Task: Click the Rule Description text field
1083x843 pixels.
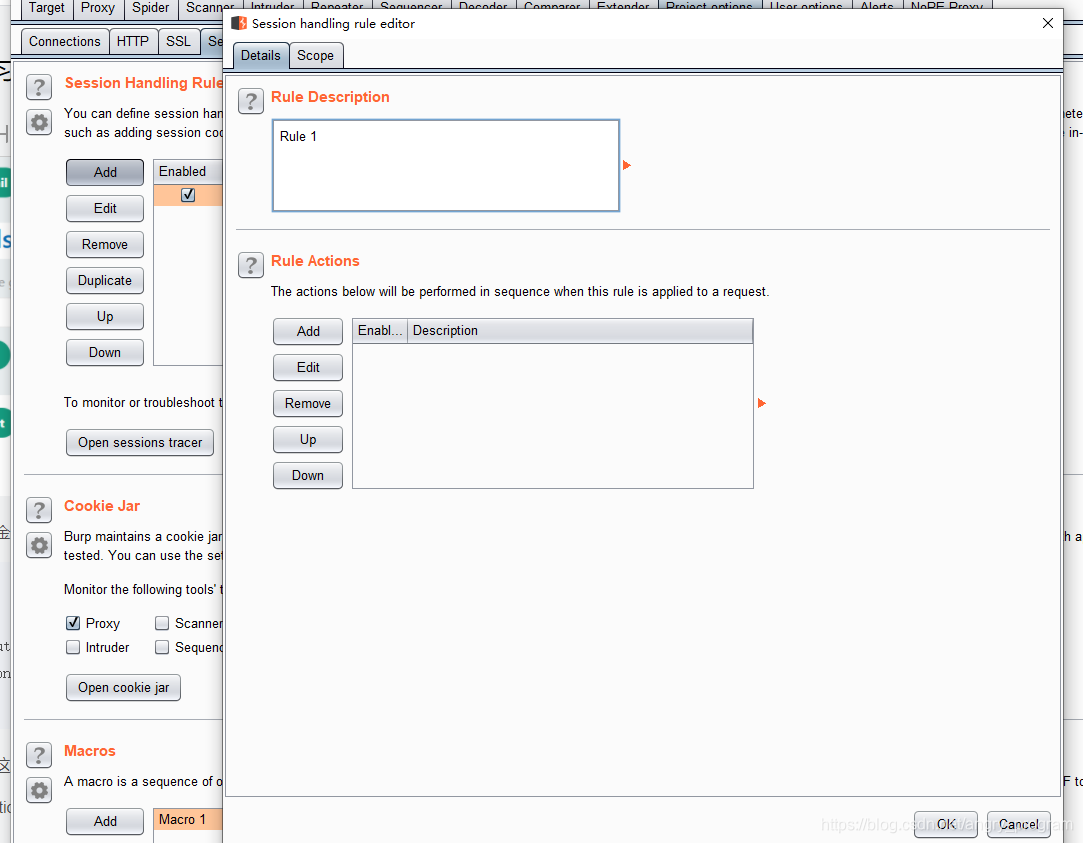Action: tap(446, 166)
